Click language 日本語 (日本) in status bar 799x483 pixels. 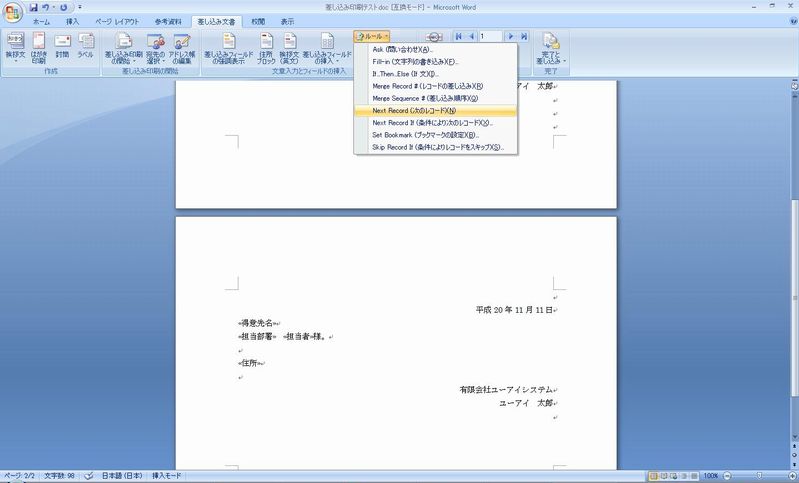[122, 475]
